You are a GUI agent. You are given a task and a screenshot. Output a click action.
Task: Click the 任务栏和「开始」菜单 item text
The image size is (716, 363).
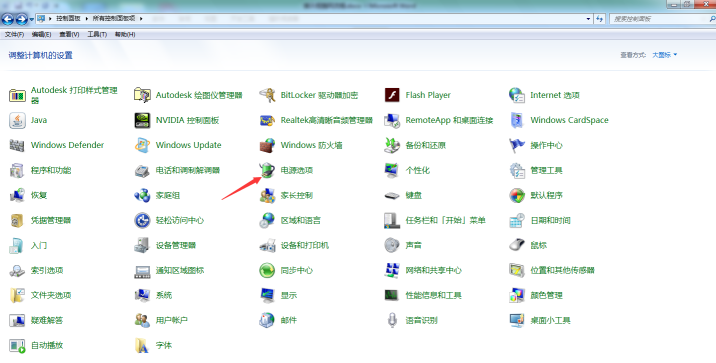tap(446, 221)
